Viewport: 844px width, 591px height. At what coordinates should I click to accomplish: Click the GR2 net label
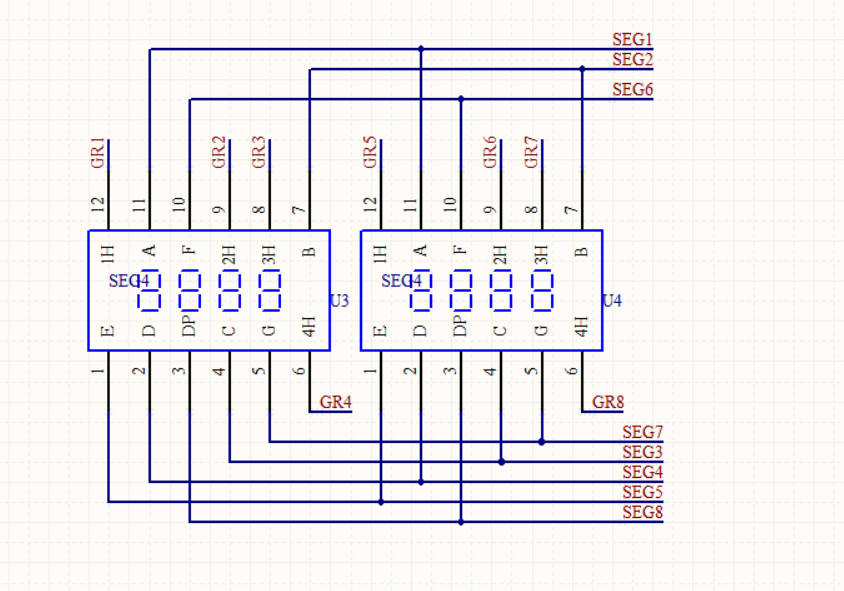pyautogui.click(x=219, y=153)
